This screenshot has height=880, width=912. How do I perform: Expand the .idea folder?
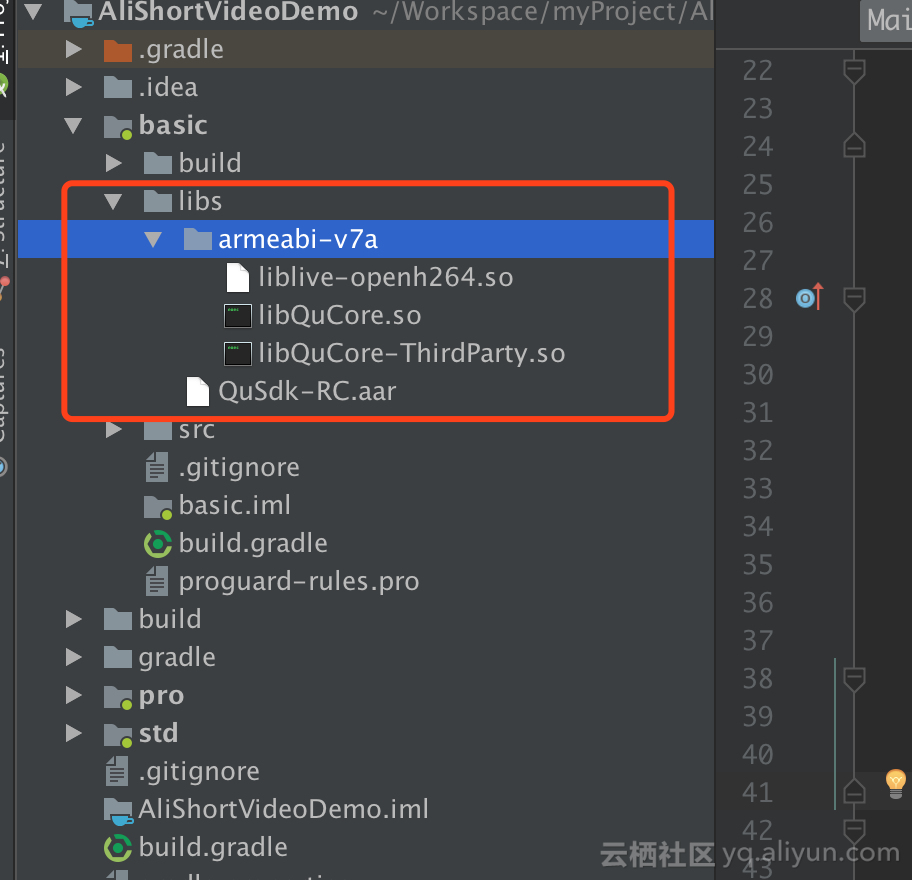(x=73, y=87)
